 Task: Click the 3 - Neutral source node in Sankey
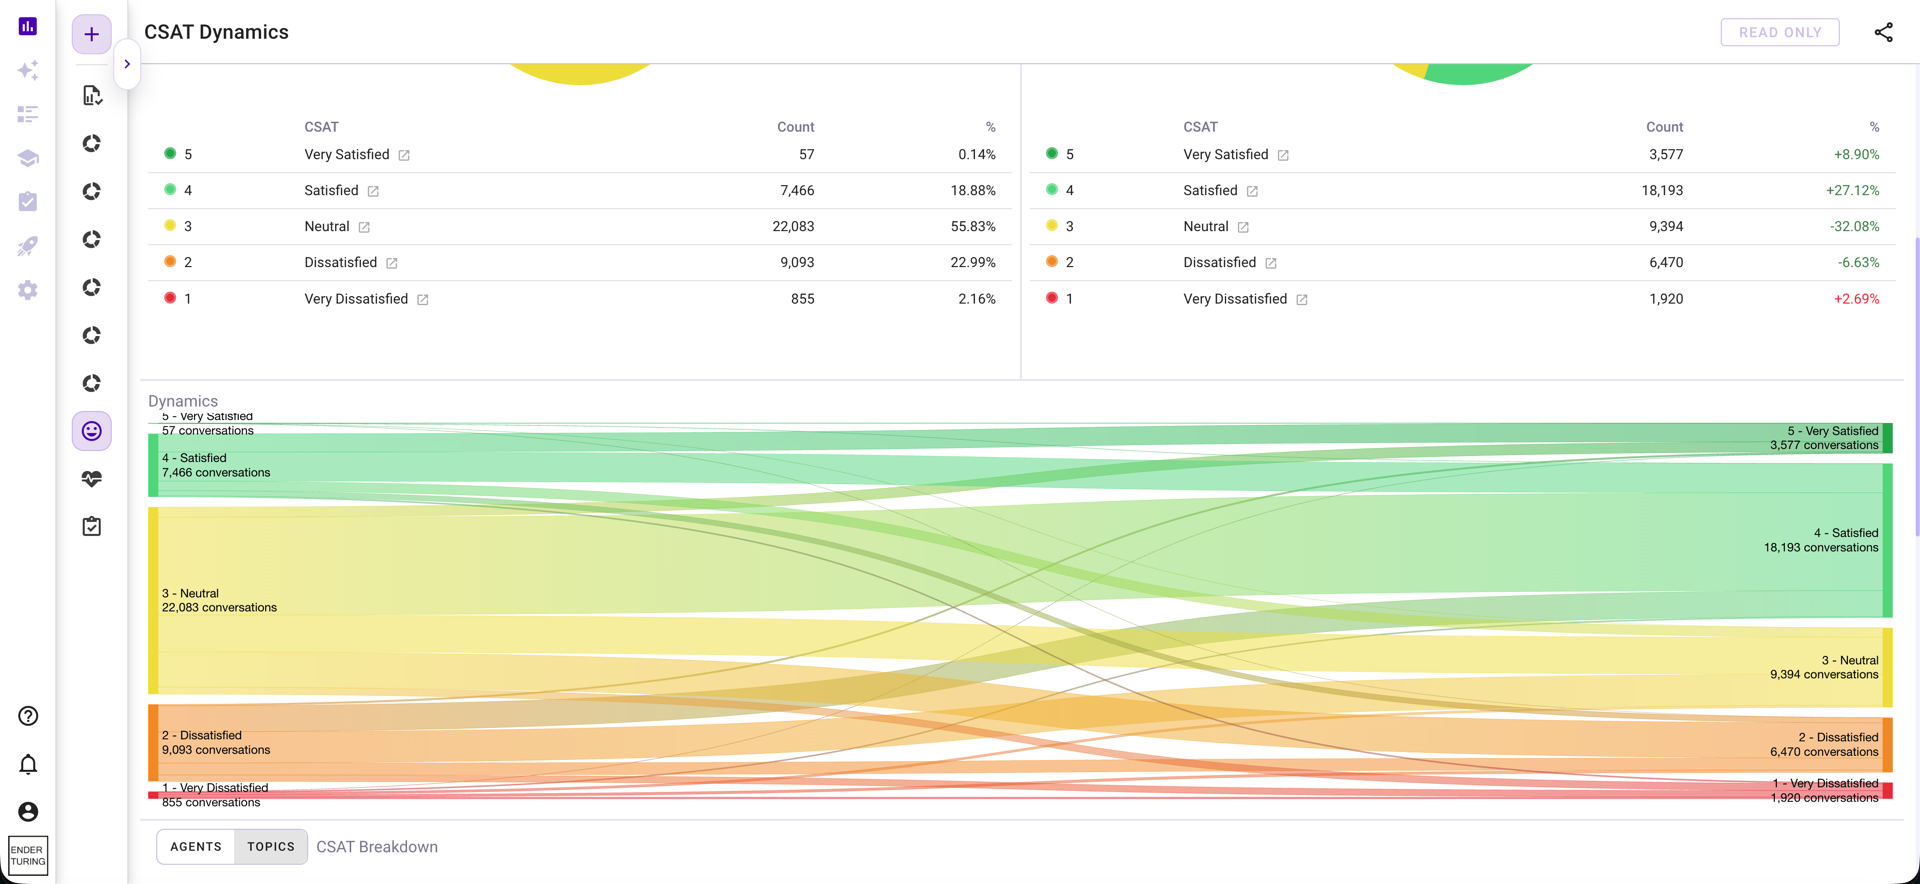pyautogui.click(x=153, y=600)
